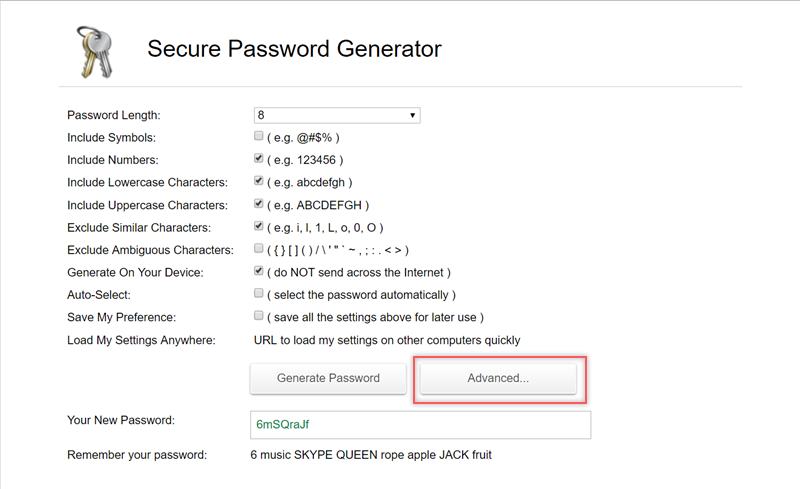Toggle Include Uppercase Characters checkbox
Screen dimensions: 800x489
(259, 204)
